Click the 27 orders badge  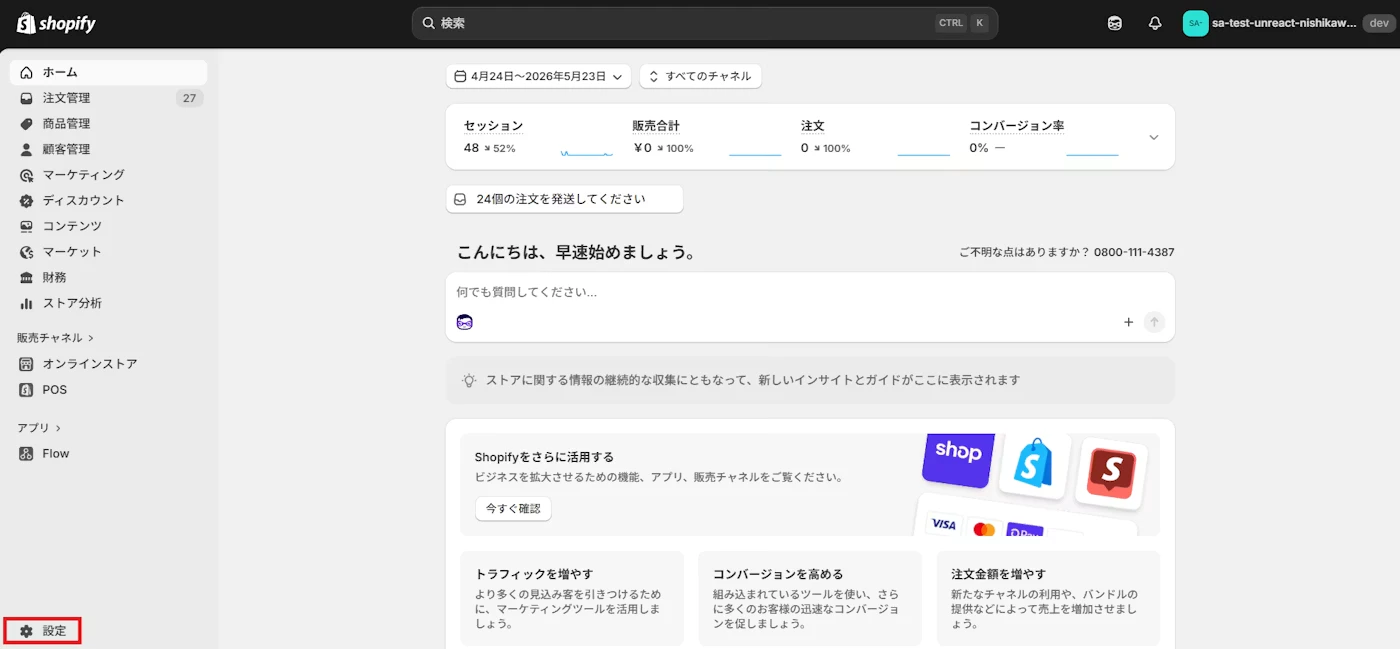coord(189,98)
